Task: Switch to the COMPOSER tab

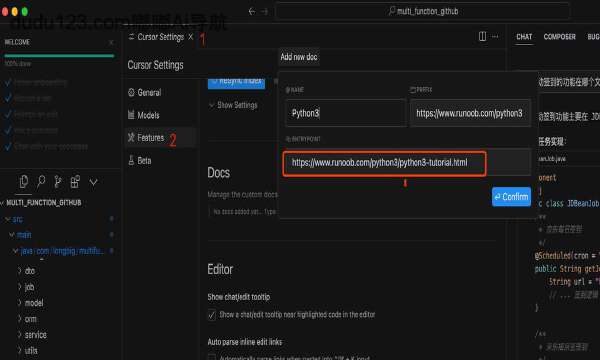Action: pos(559,37)
